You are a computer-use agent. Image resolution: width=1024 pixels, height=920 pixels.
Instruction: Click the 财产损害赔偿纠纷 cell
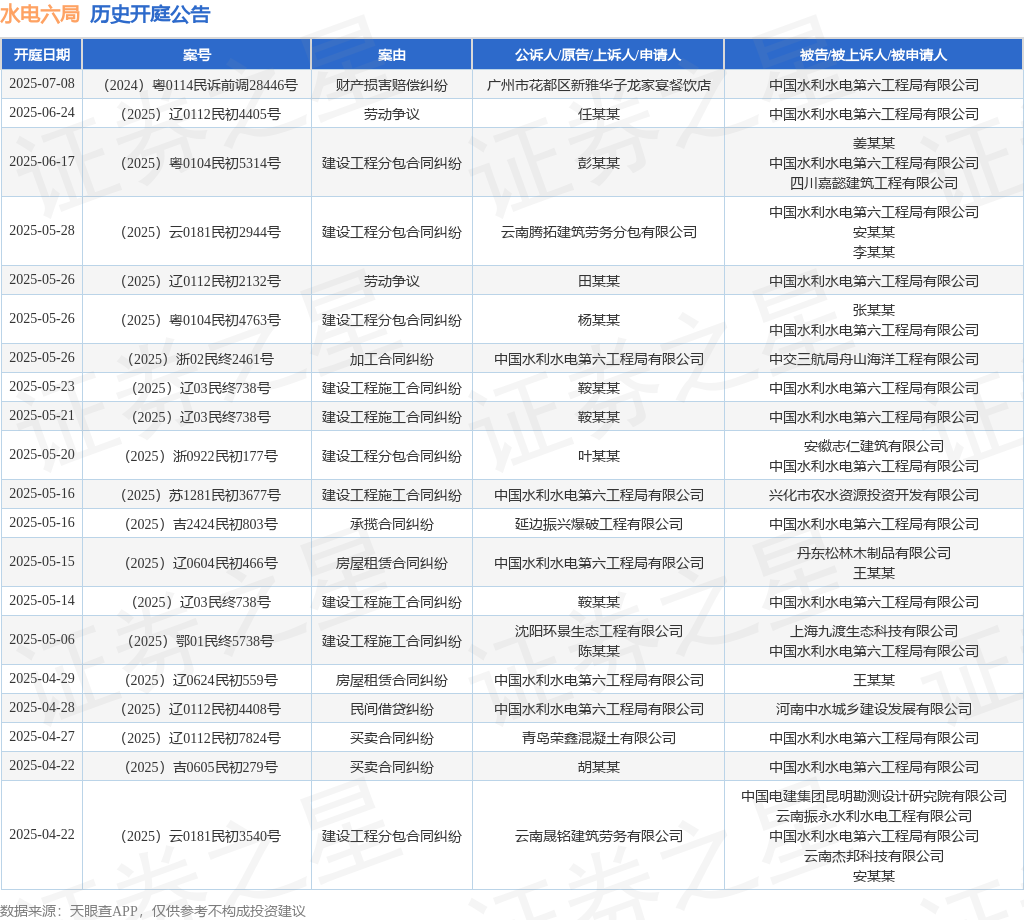coord(392,85)
